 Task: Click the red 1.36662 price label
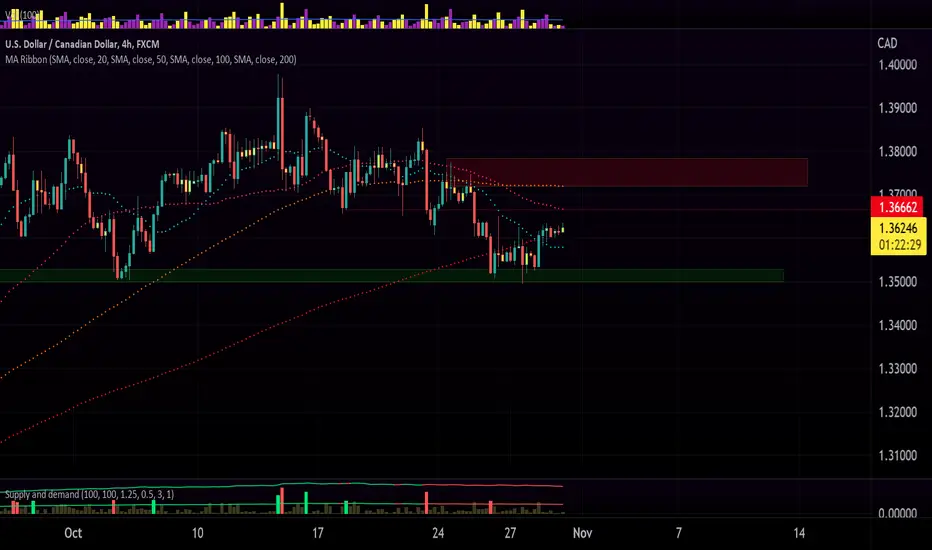898,207
